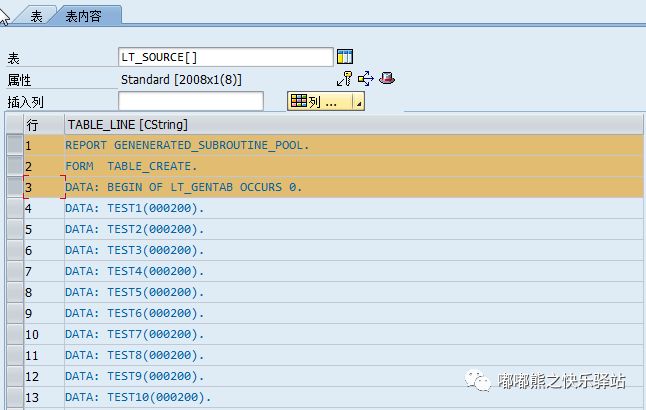
Task: Select row 6 using its row selector
Action: 15,250
